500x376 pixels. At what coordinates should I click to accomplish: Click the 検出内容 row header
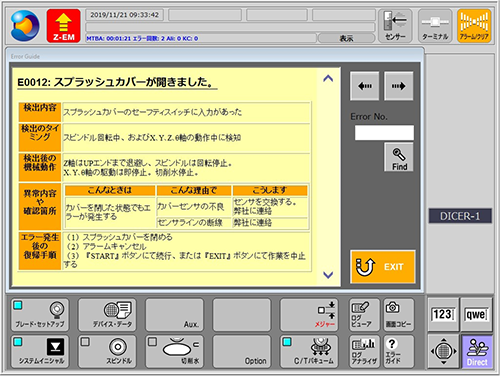pos(40,112)
